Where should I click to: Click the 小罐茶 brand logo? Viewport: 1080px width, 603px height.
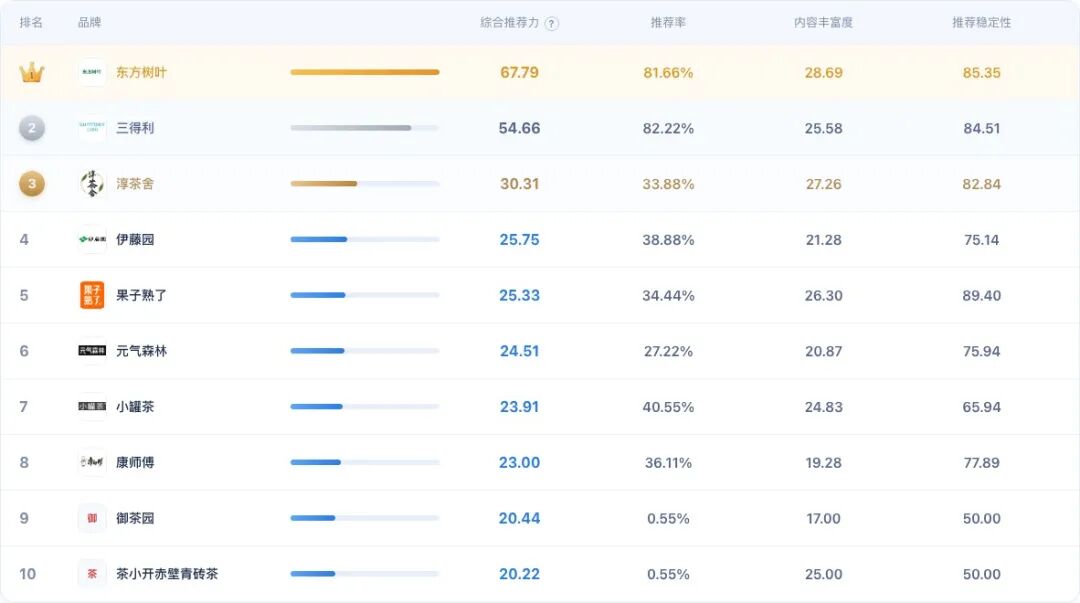click(x=92, y=407)
